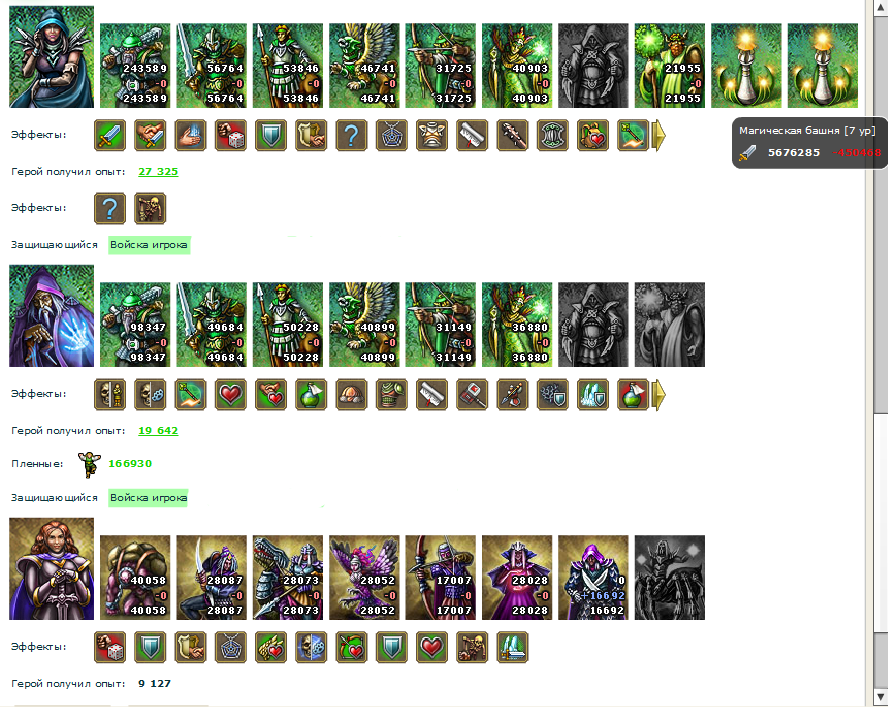888x707 pixels.
Task: Click the spider web amulet effect in first row
Action: [x=391, y=135]
